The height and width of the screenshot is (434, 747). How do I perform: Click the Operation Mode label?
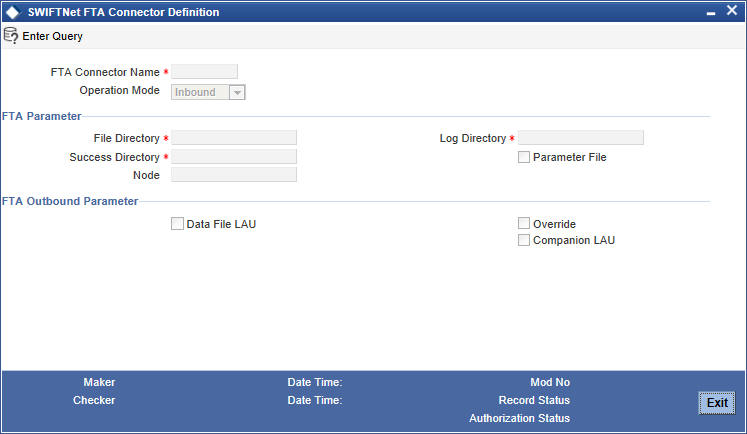point(120,91)
